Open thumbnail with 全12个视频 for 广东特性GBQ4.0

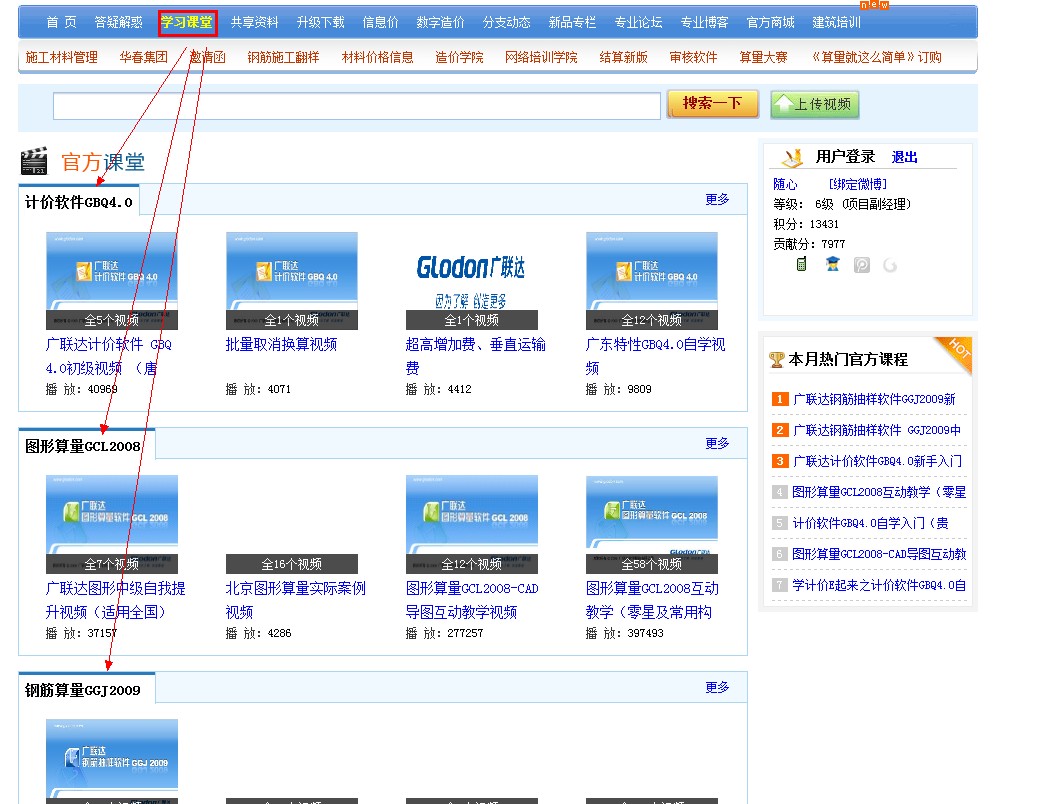coord(651,281)
